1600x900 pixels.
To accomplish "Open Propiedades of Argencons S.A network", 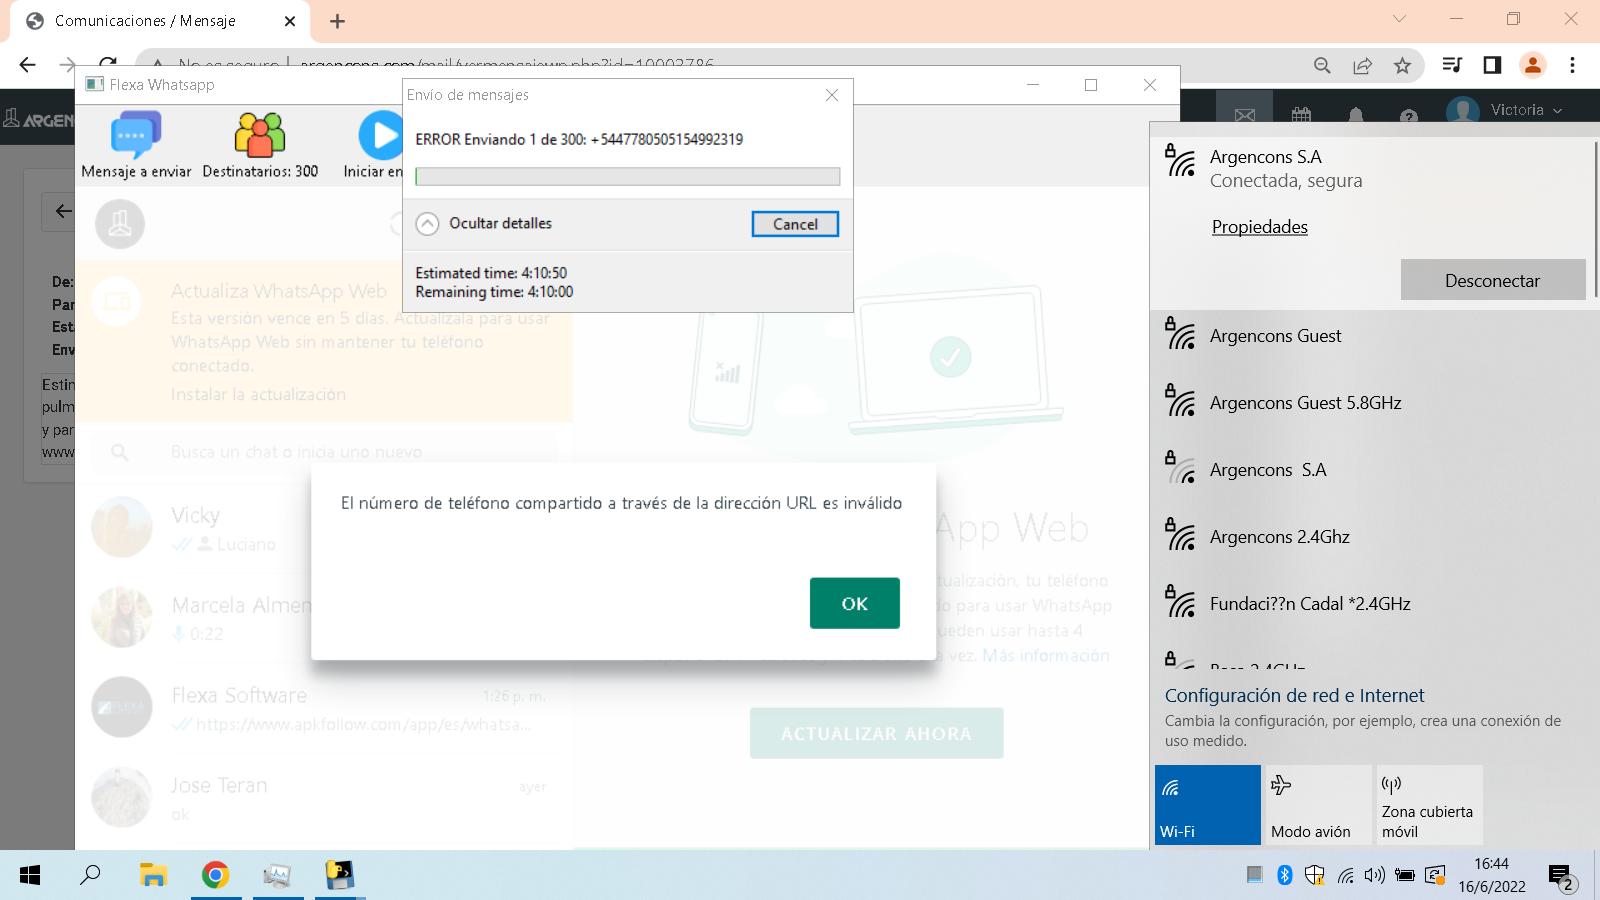I will click(x=1259, y=227).
